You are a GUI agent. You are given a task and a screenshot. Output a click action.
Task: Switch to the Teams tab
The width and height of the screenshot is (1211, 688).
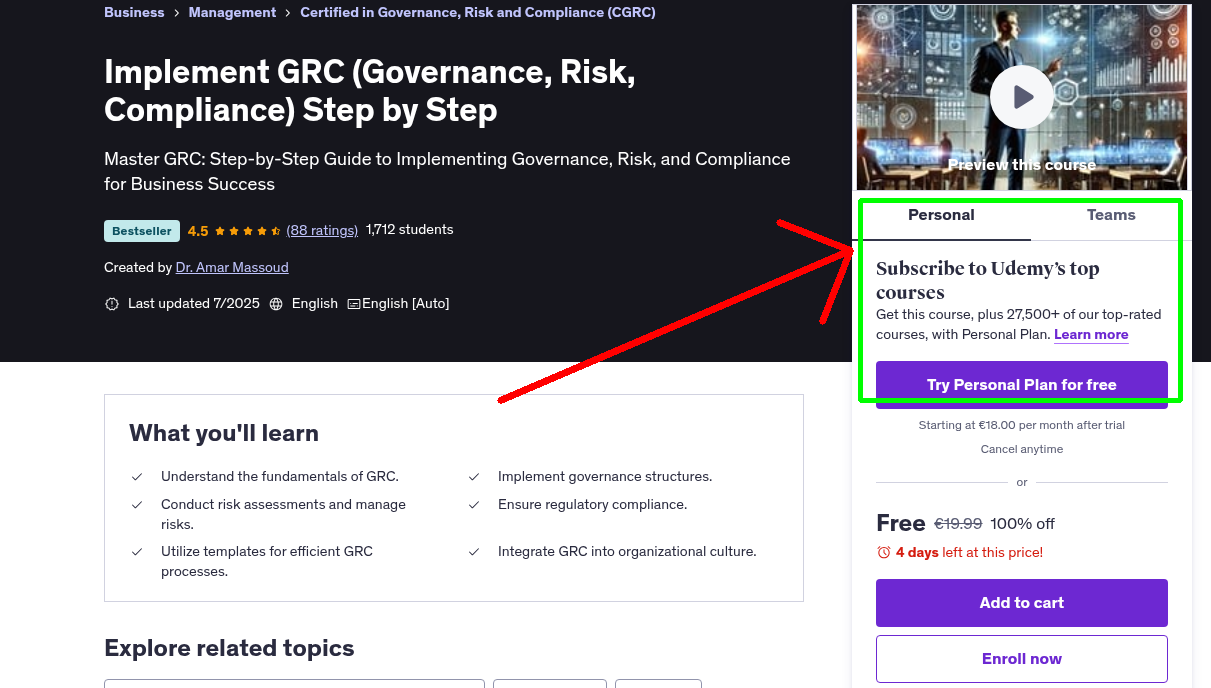coord(1111,215)
